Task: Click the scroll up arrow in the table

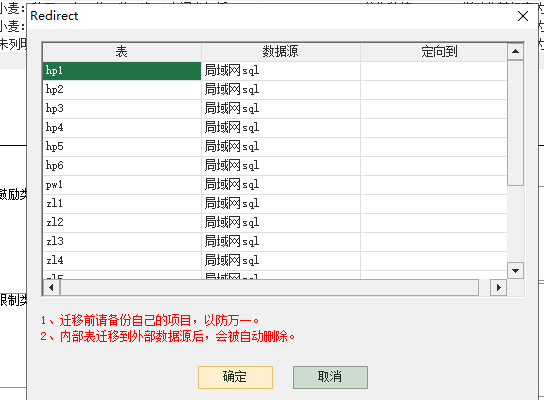Action: (x=515, y=52)
